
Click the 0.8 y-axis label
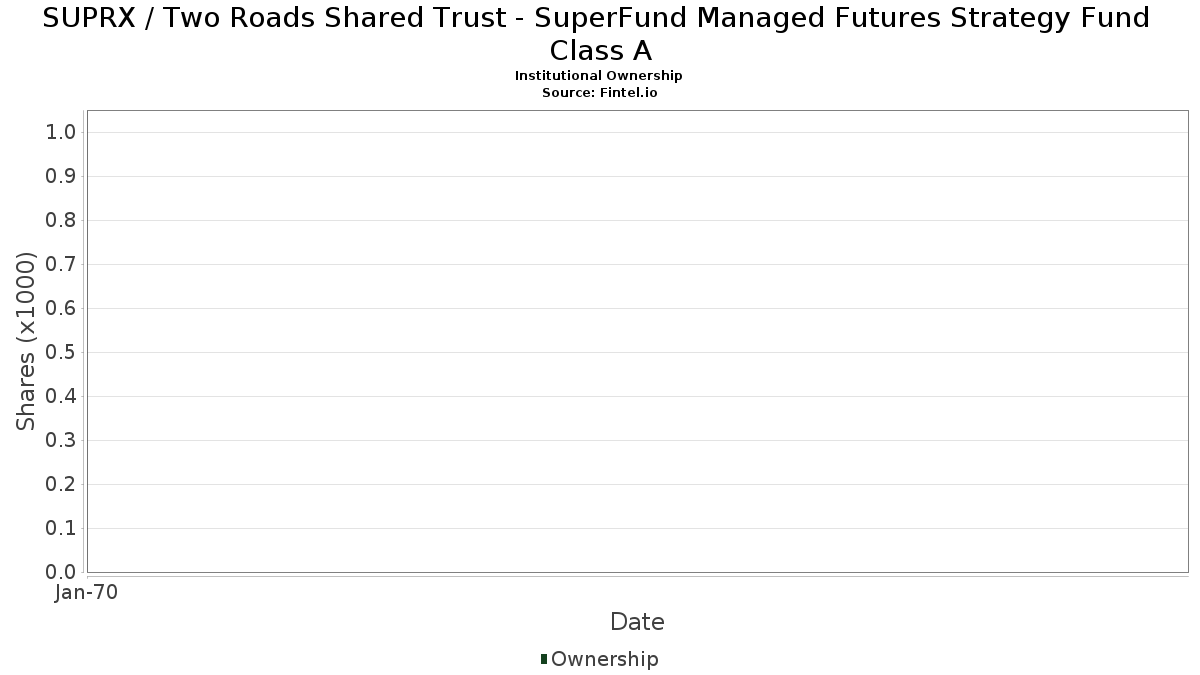tap(61, 221)
